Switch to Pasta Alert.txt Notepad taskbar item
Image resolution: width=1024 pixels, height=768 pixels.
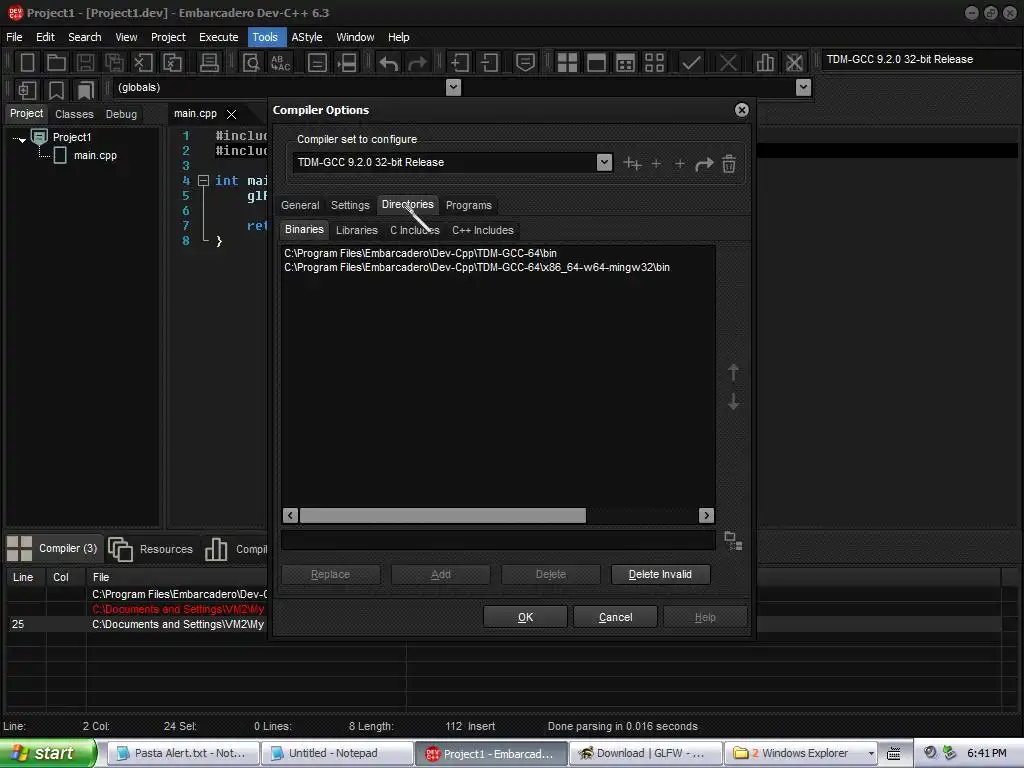183,753
